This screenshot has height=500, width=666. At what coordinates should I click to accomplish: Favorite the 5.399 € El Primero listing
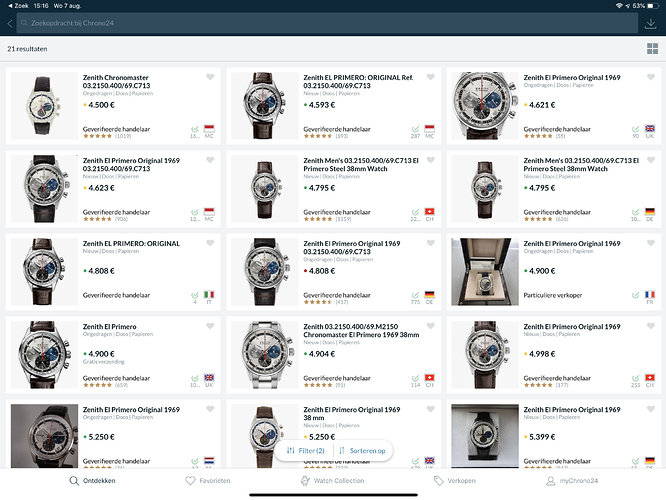[x=651, y=409]
